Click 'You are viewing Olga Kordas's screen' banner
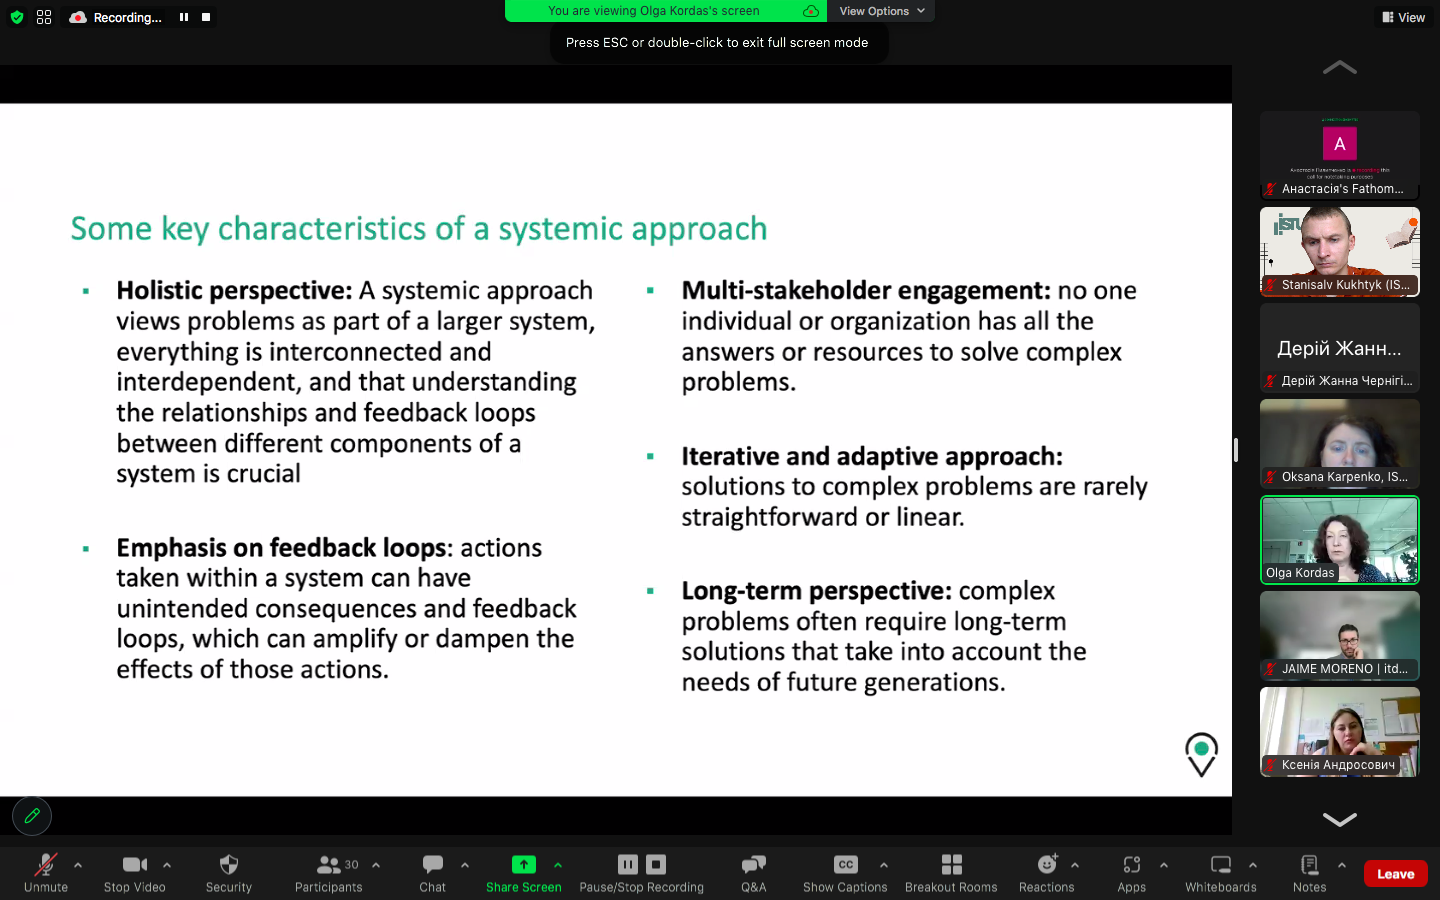The image size is (1440, 900). point(654,11)
